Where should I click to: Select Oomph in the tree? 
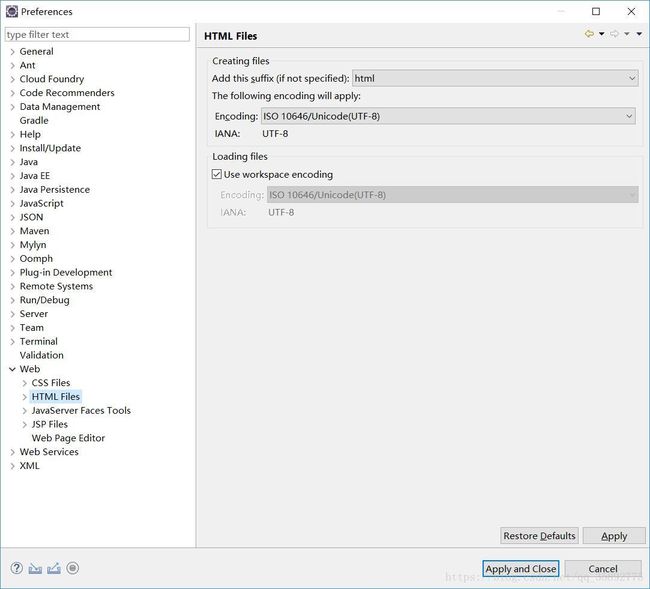point(36,259)
